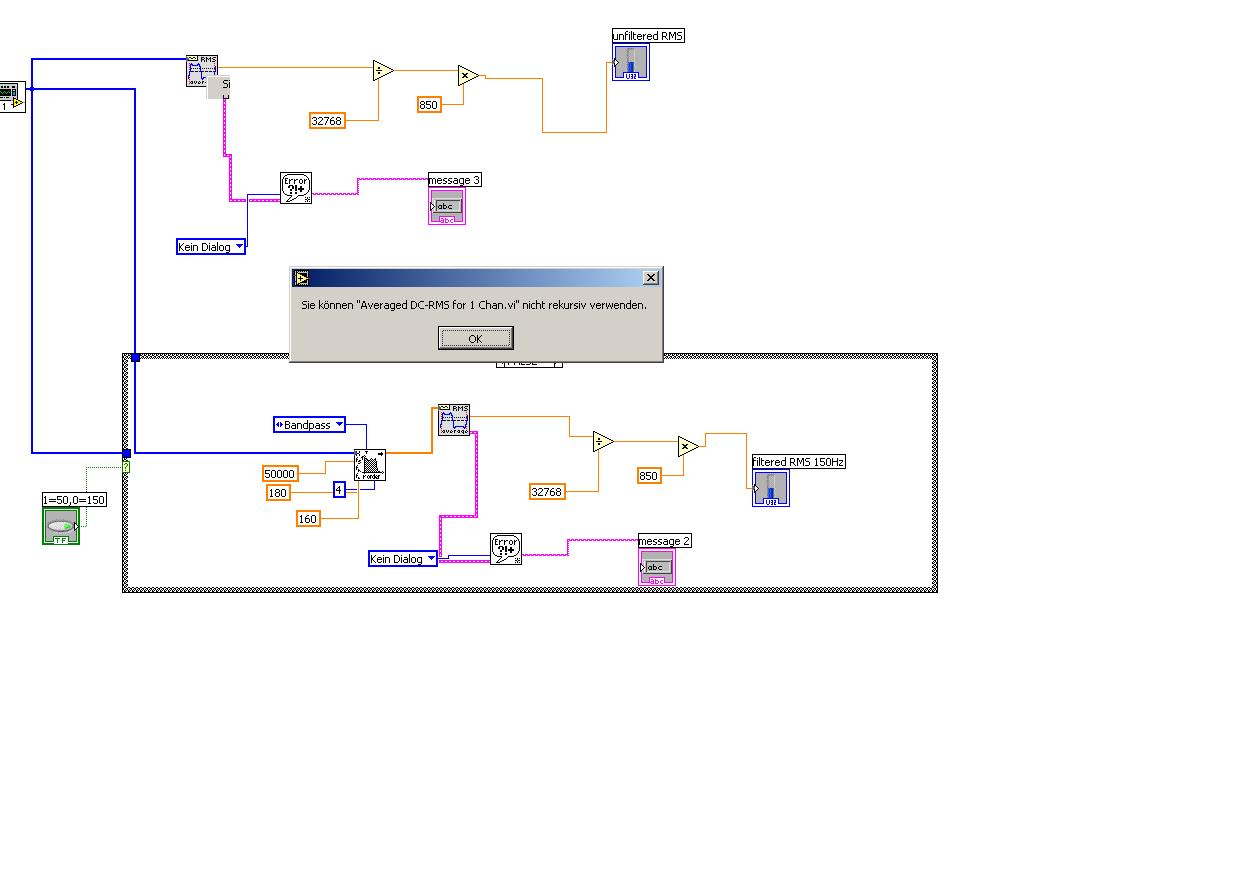This screenshot has height=888, width=1256.
Task: Click the message 2 string indicator terminal
Action: pyautogui.click(x=657, y=567)
